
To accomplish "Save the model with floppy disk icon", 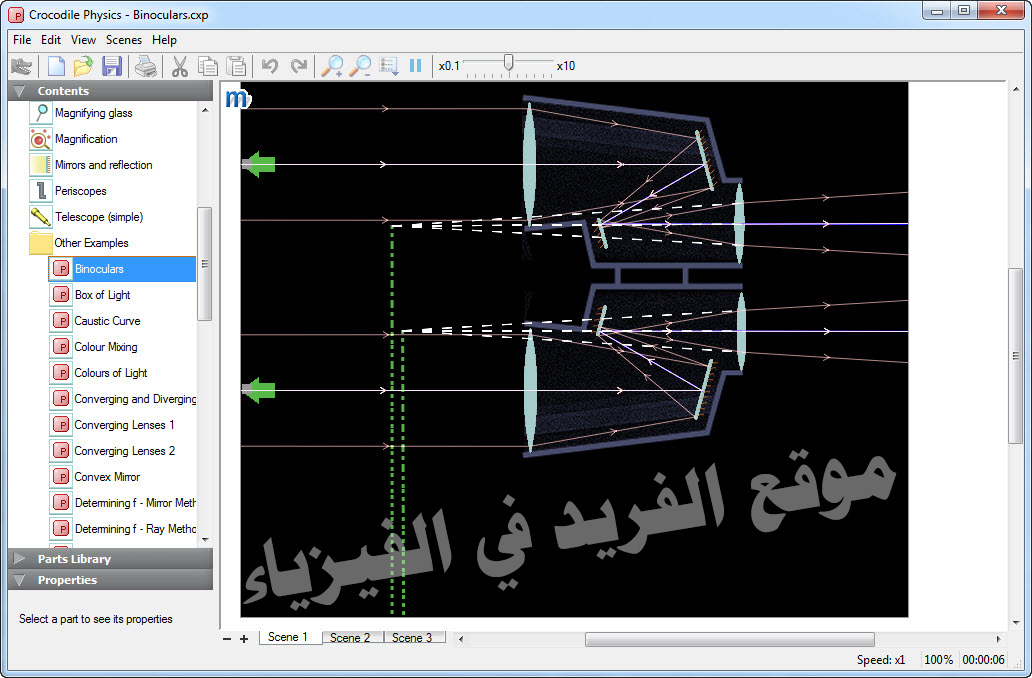I will pos(112,66).
